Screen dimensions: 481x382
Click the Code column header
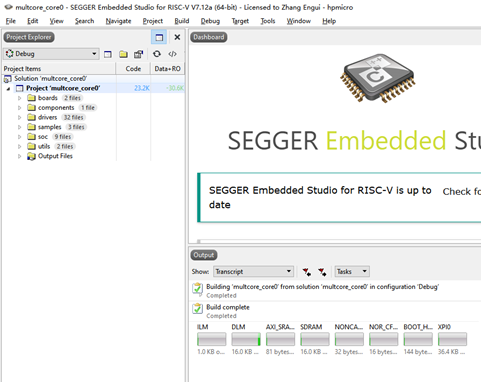coord(133,69)
